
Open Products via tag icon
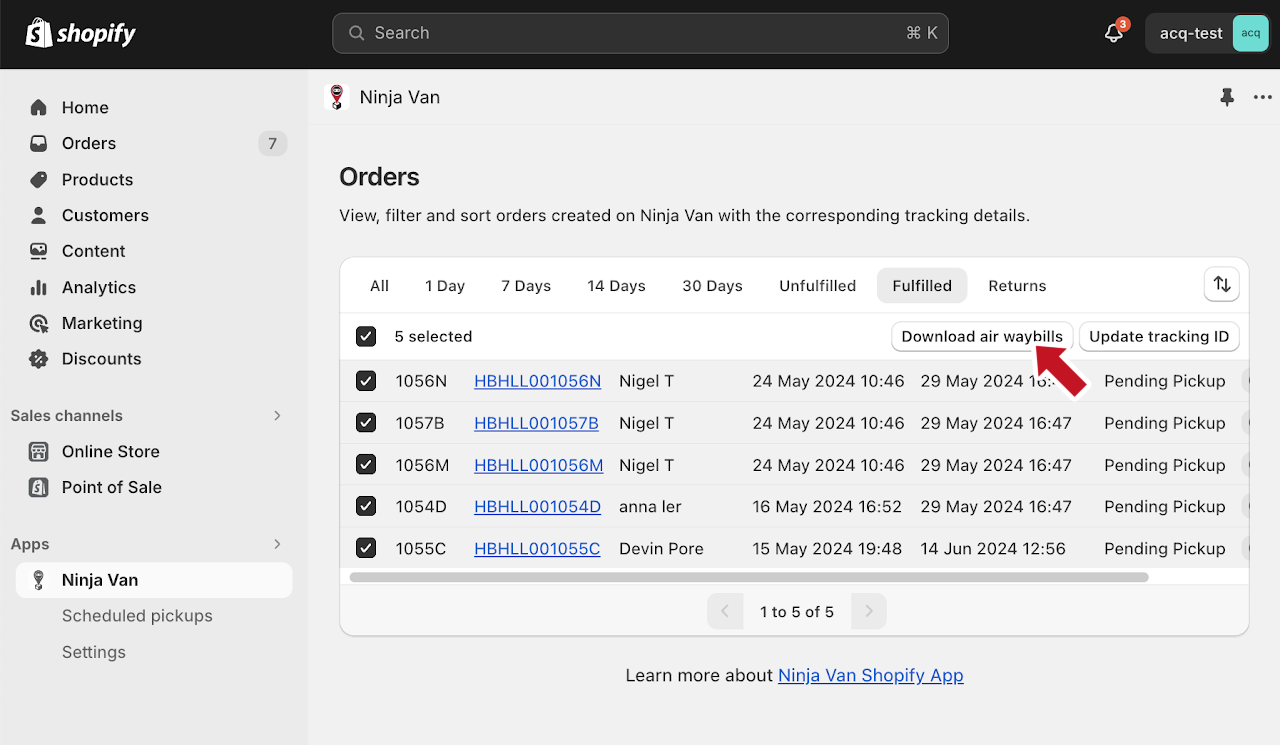coord(39,179)
